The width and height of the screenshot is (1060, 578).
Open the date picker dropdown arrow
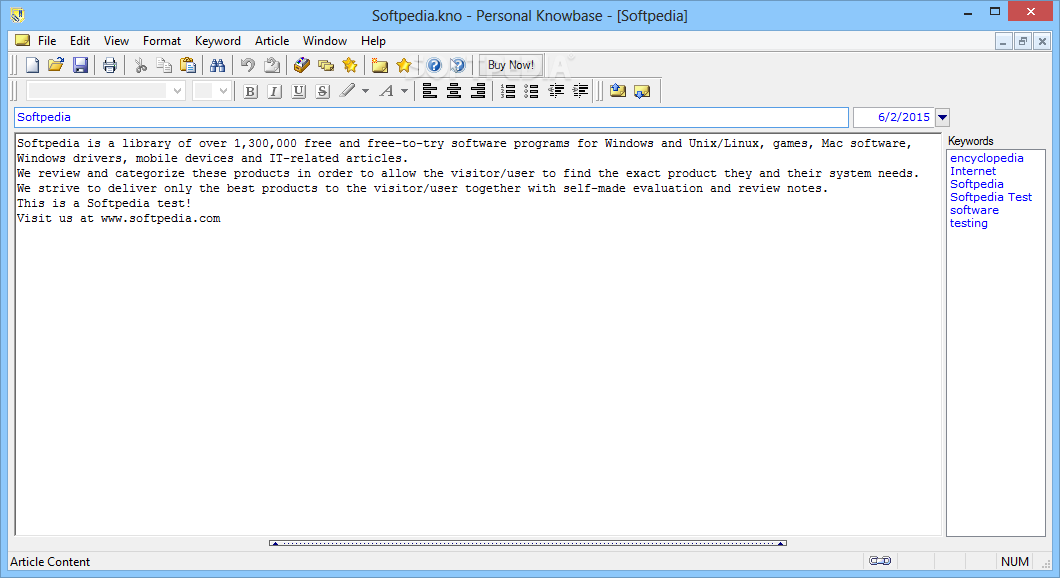942,117
